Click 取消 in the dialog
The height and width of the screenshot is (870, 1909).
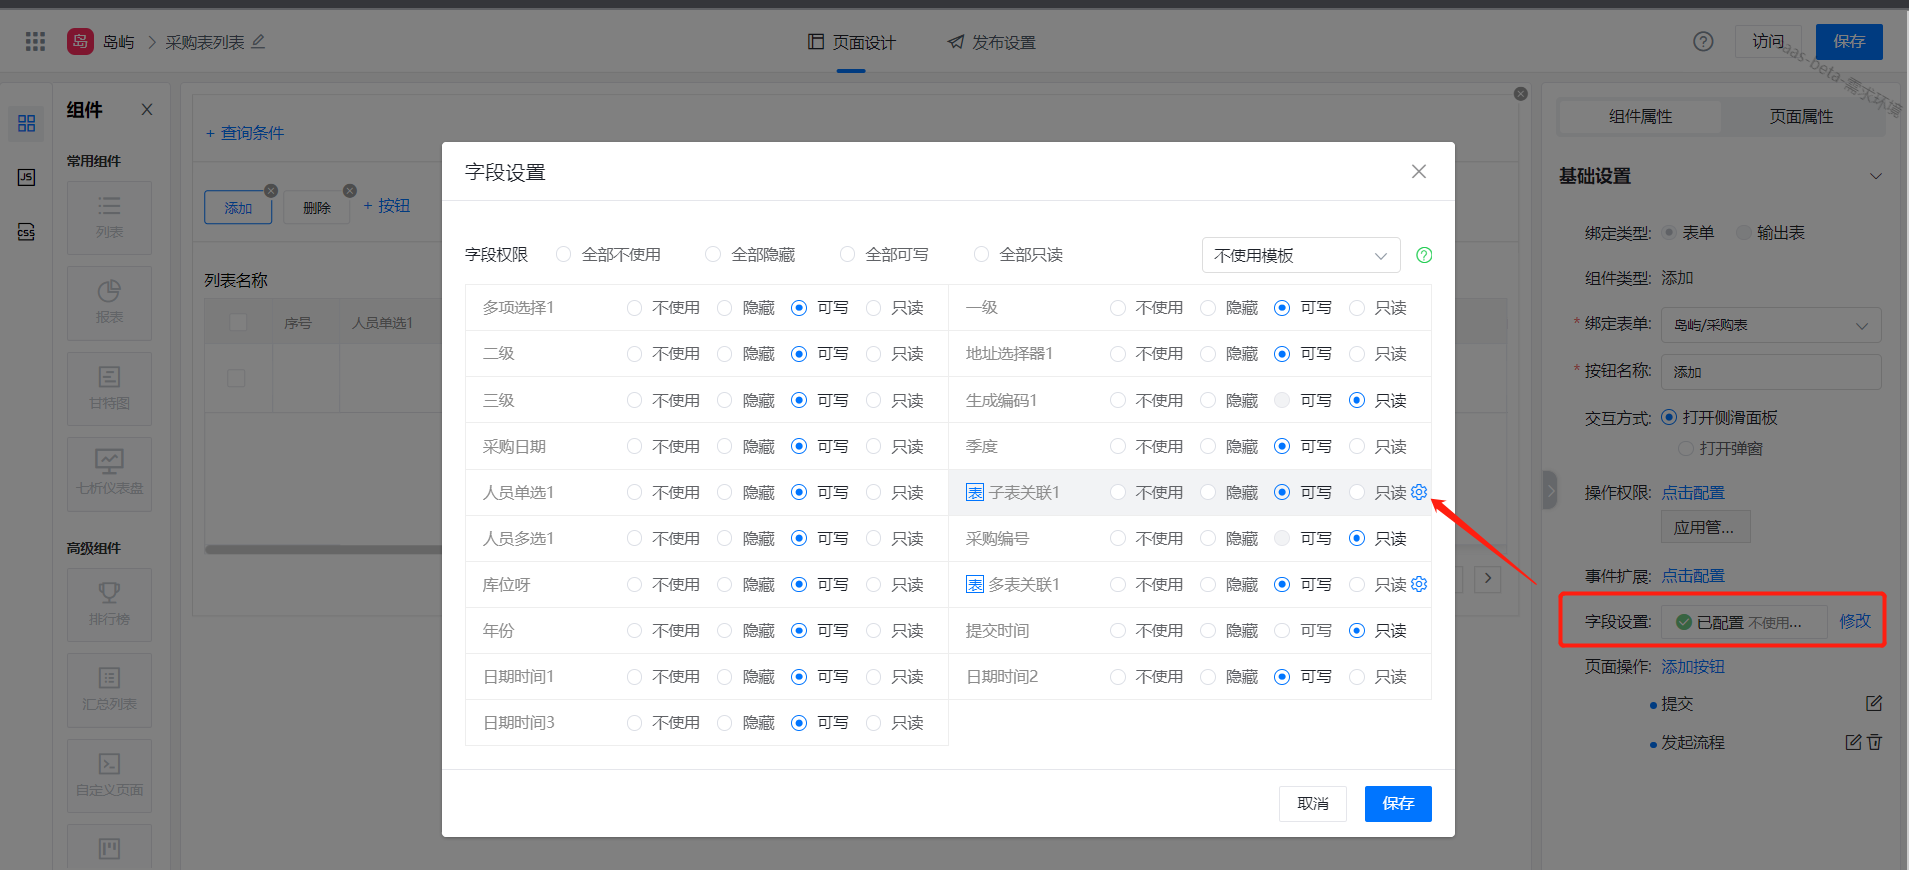click(1312, 804)
